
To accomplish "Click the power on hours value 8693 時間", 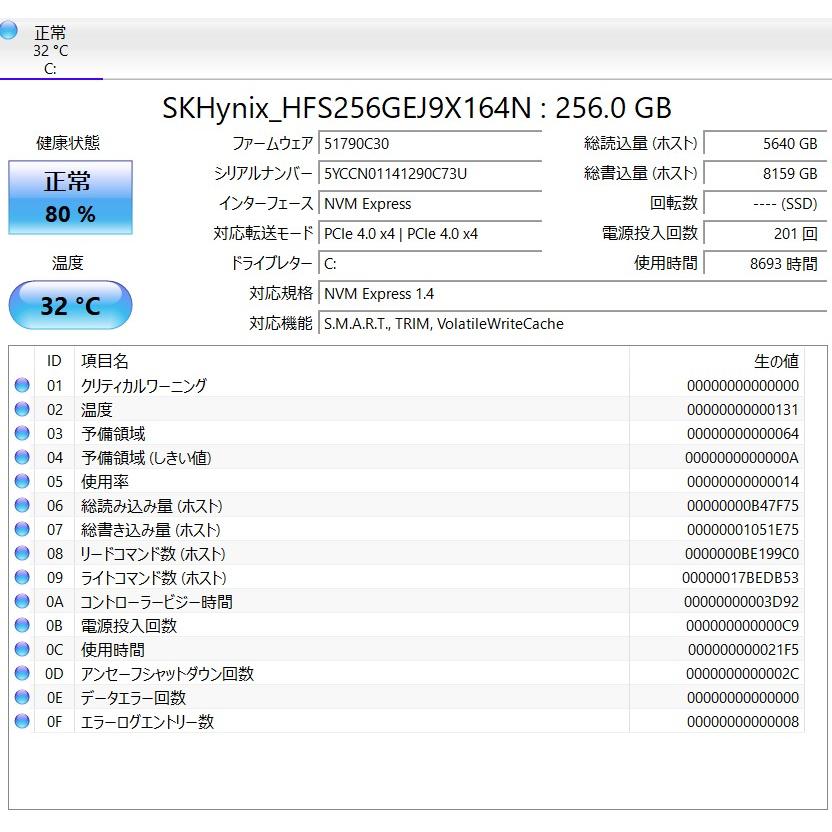I will click(765, 264).
